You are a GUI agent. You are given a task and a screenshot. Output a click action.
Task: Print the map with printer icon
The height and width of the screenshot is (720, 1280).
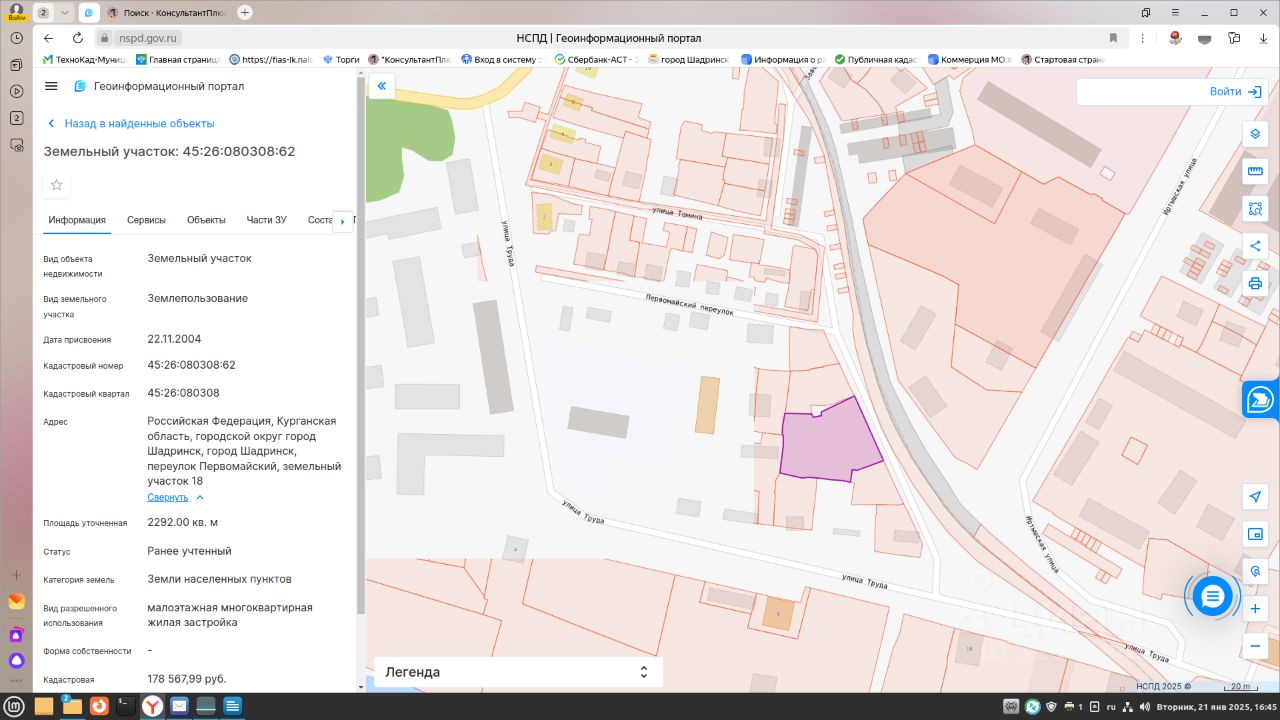tap(1255, 283)
